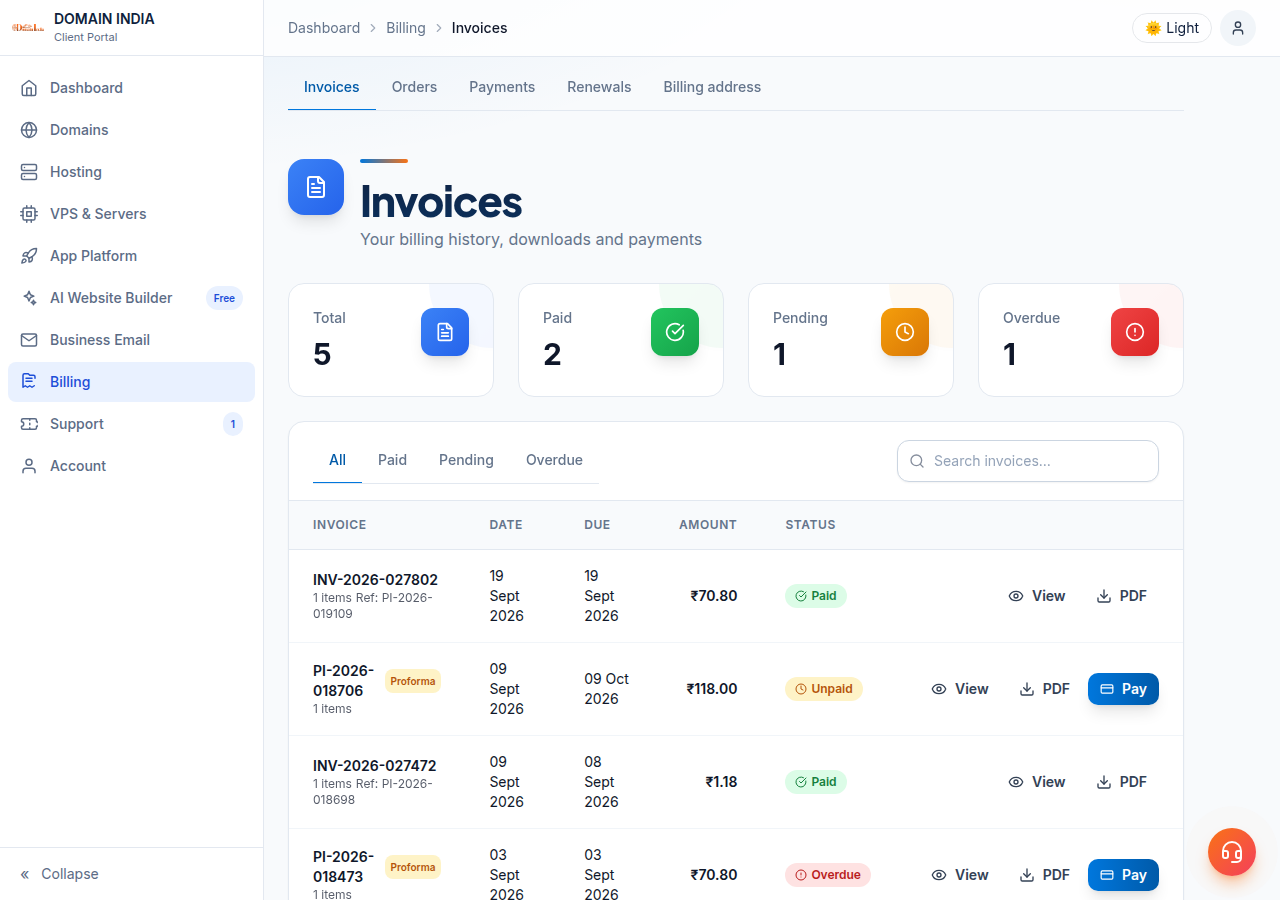The height and width of the screenshot is (900, 1280).
Task: Toggle the Light theme switch
Action: 1172,28
